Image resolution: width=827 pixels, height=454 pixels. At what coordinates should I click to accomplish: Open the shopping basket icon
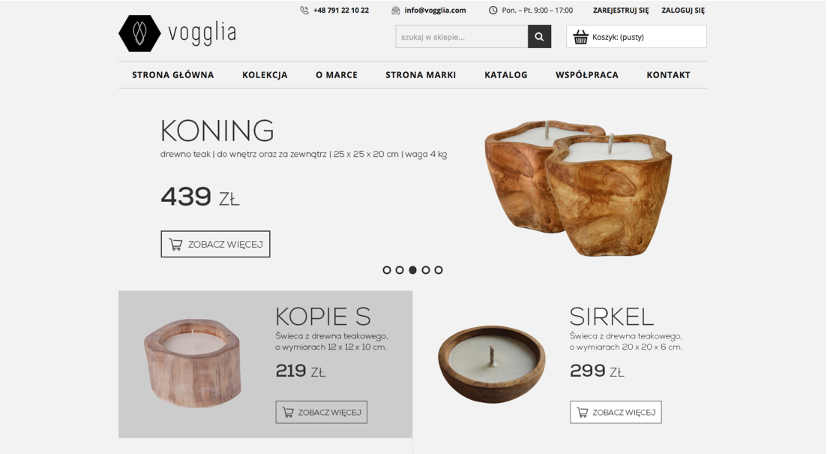[x=581, y=37]
